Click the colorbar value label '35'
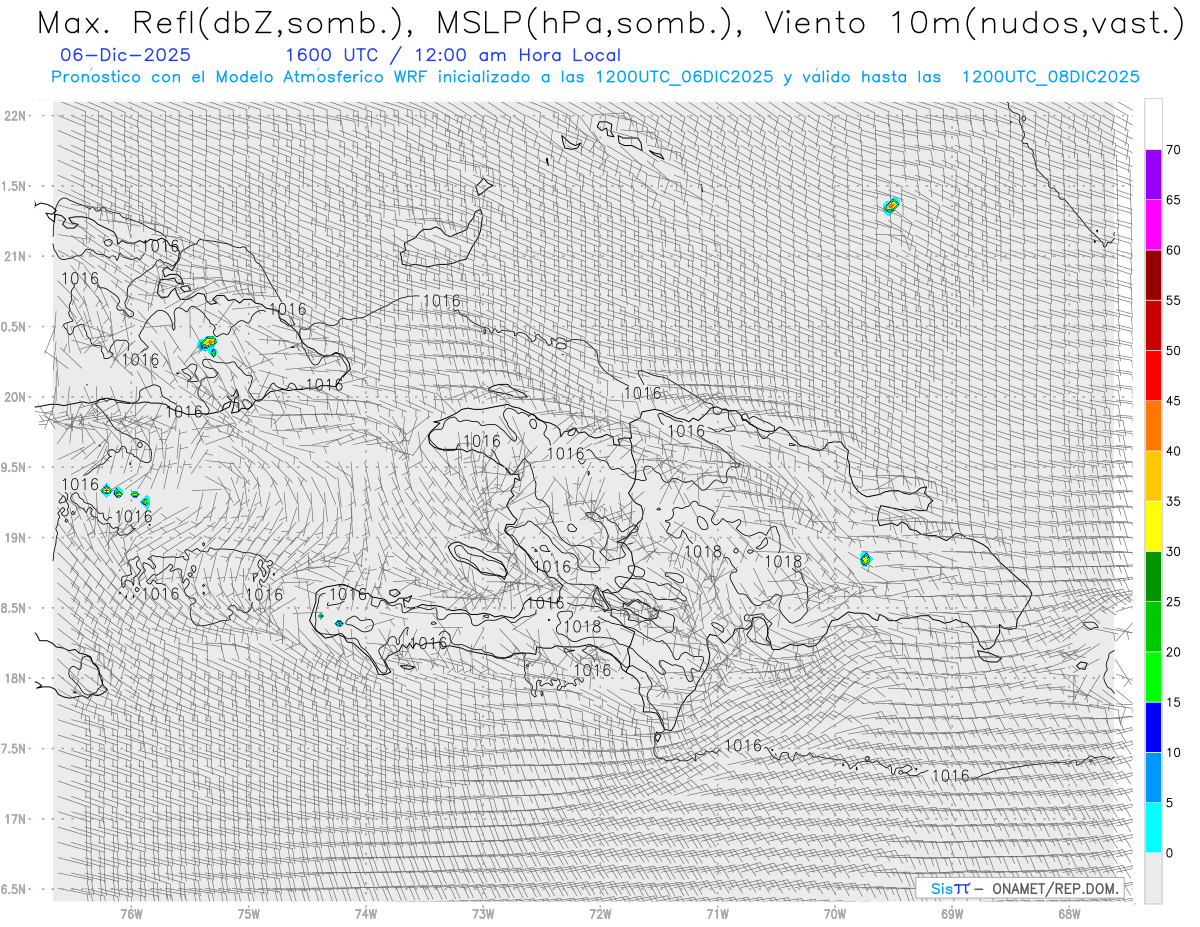 [x=1174, y=501]
